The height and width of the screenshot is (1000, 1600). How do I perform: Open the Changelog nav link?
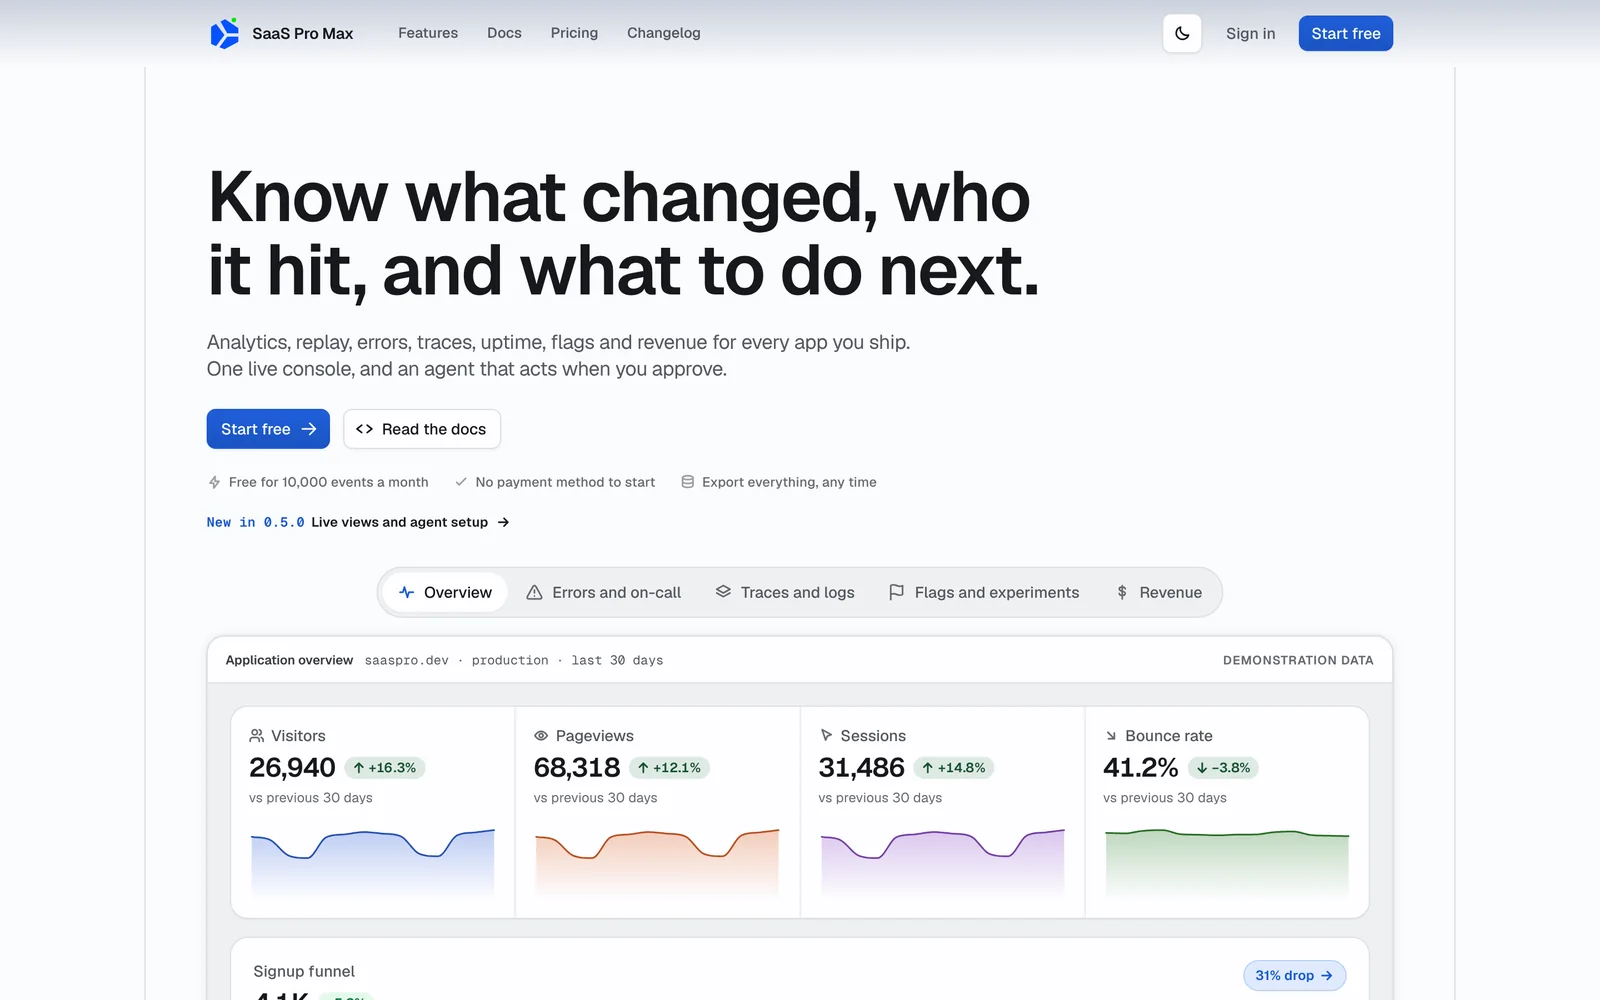pyautogui.click(x=664, y=33)
